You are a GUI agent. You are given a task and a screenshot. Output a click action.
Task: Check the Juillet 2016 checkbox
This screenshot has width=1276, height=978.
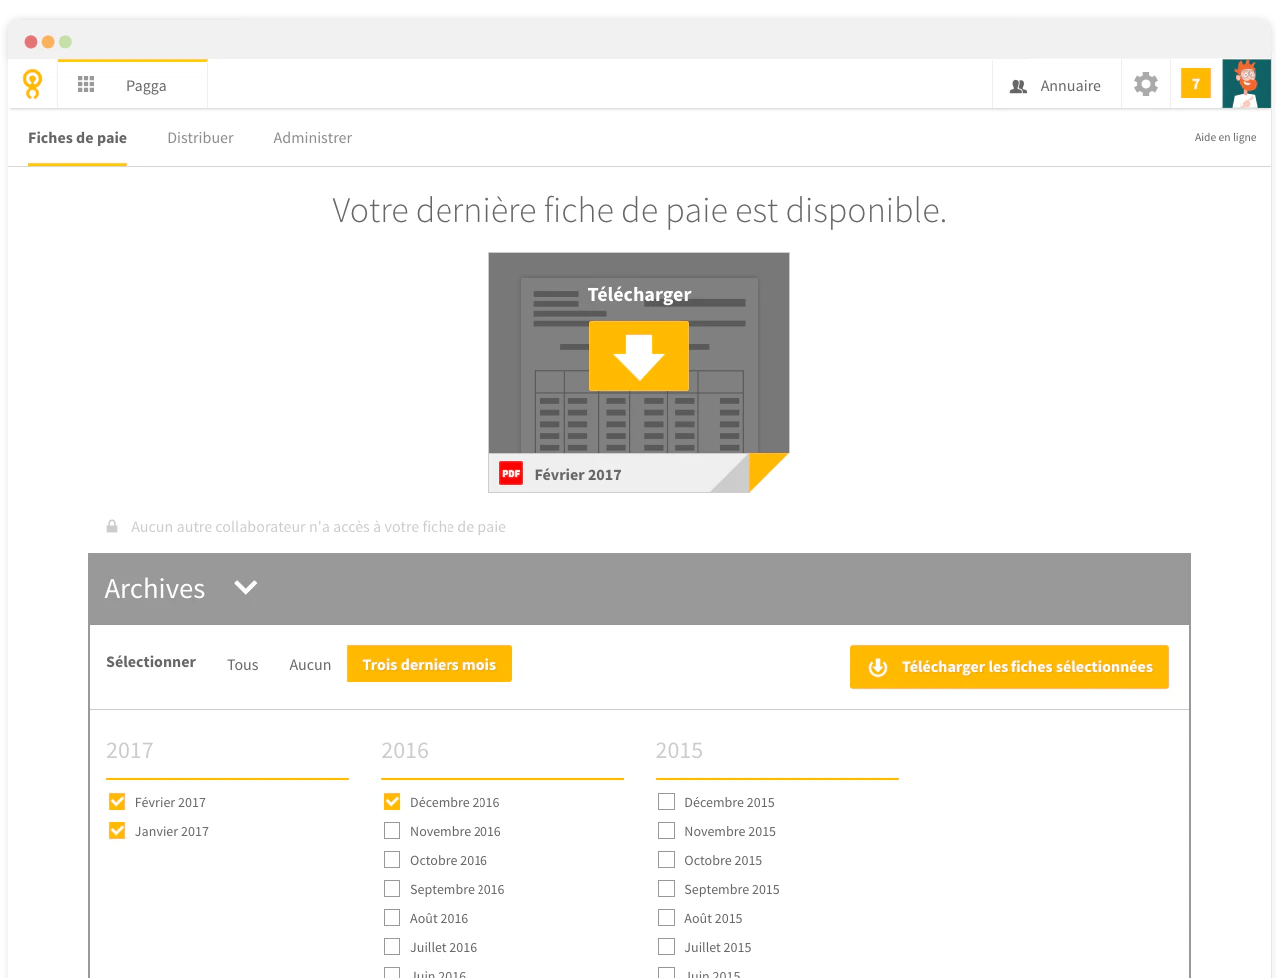click(392, 947)
